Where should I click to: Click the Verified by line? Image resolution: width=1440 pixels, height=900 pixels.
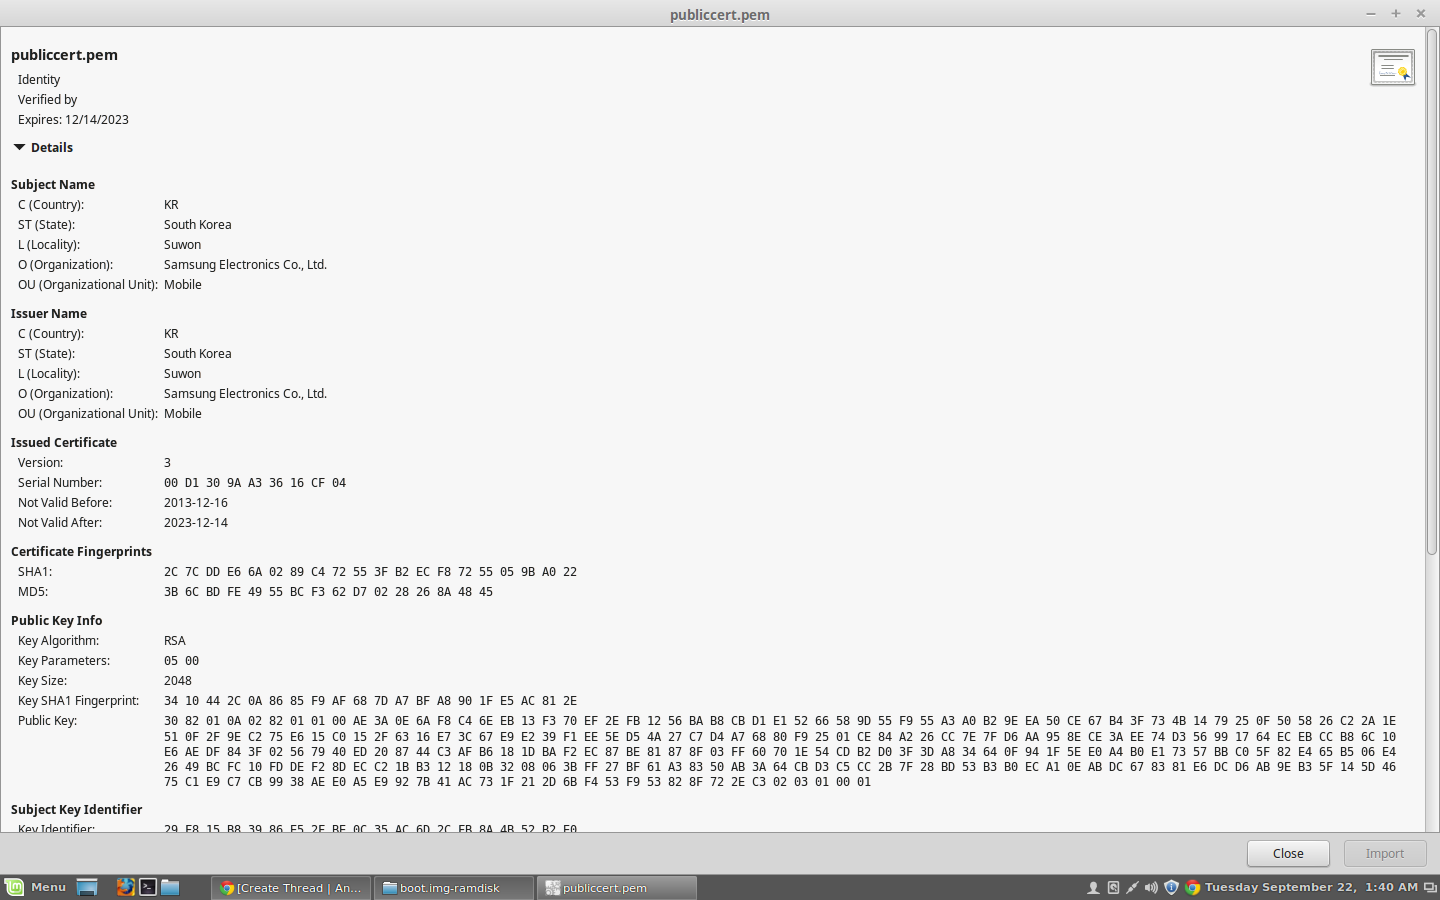(47, 99)
